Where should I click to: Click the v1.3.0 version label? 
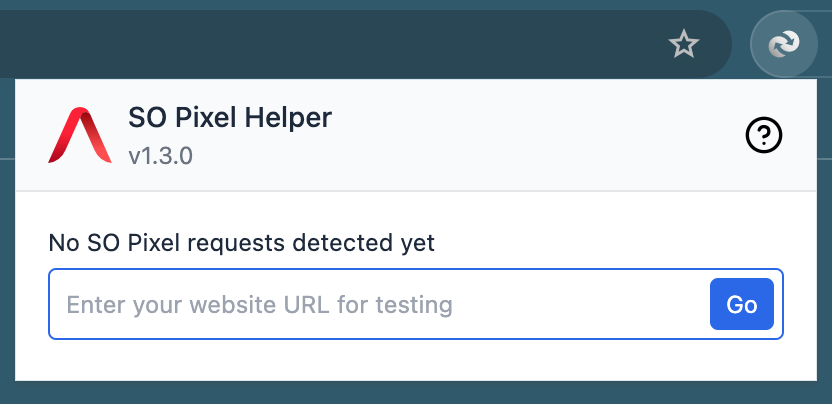[x=160, y=156]
